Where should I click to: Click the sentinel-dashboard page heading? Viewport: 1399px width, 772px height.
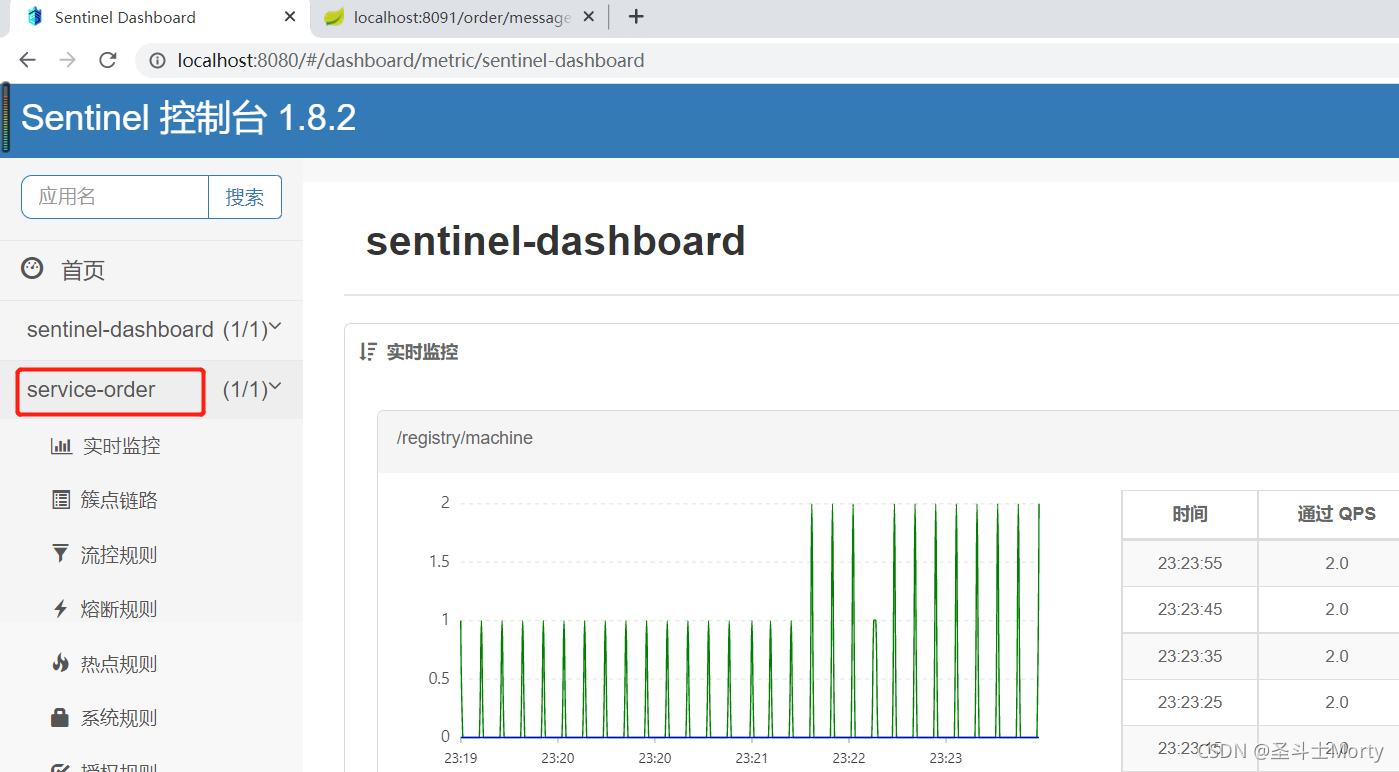coord(556,241)
